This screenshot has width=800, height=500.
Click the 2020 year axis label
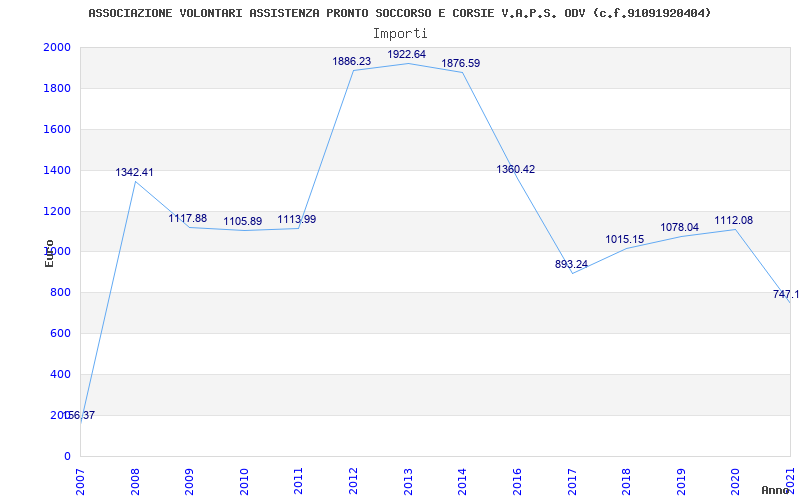click(x=735, y=482)
